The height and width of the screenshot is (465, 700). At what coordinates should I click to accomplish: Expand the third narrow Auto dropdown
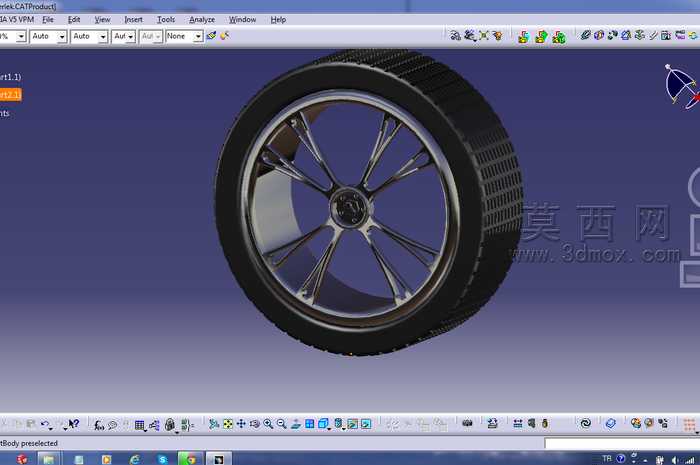[130, 37]
